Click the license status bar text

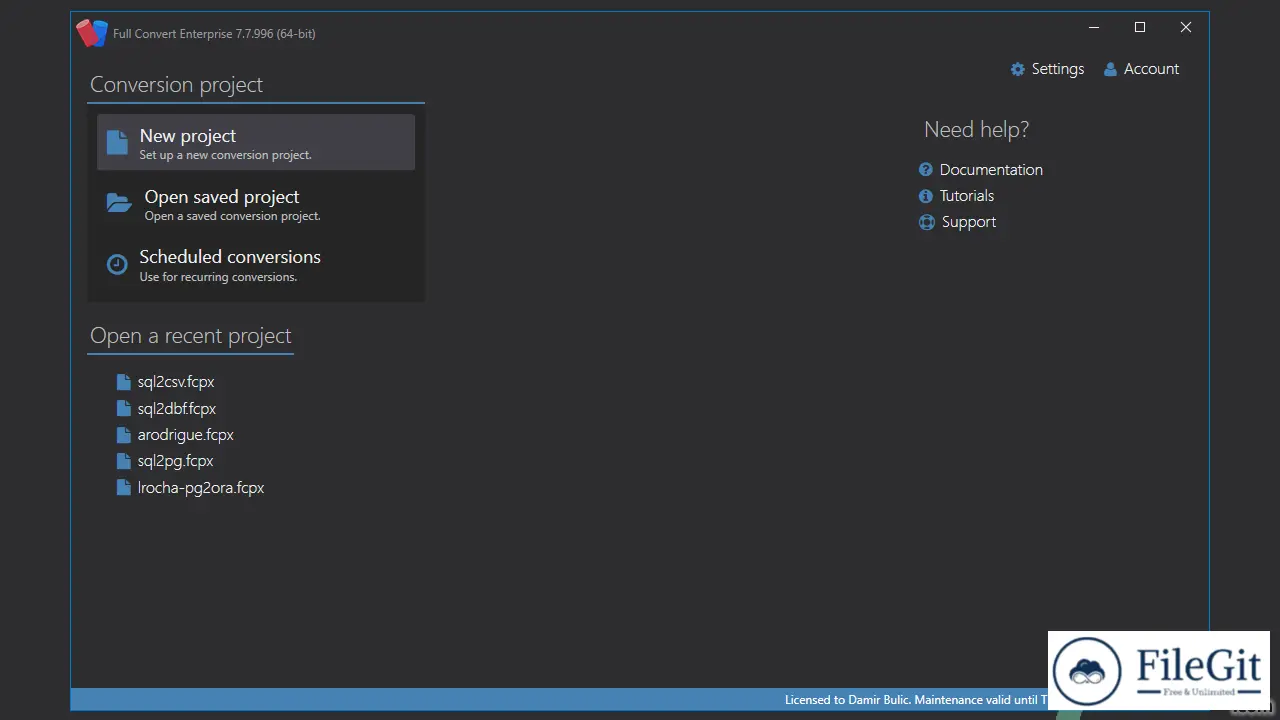pyautogui.click(x=916, y=700)
